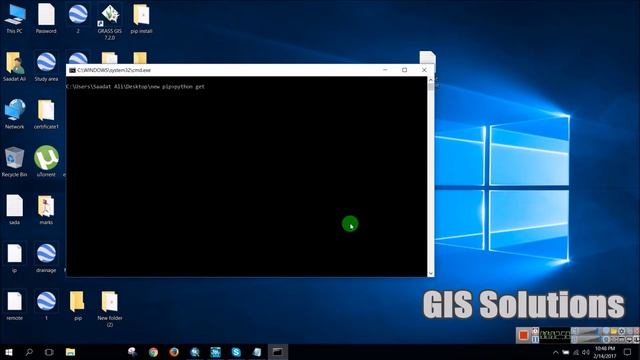The width and height of the screenshot is (640, 360).
Task: Open the Windows Start menu
Action: click(9, 352)
